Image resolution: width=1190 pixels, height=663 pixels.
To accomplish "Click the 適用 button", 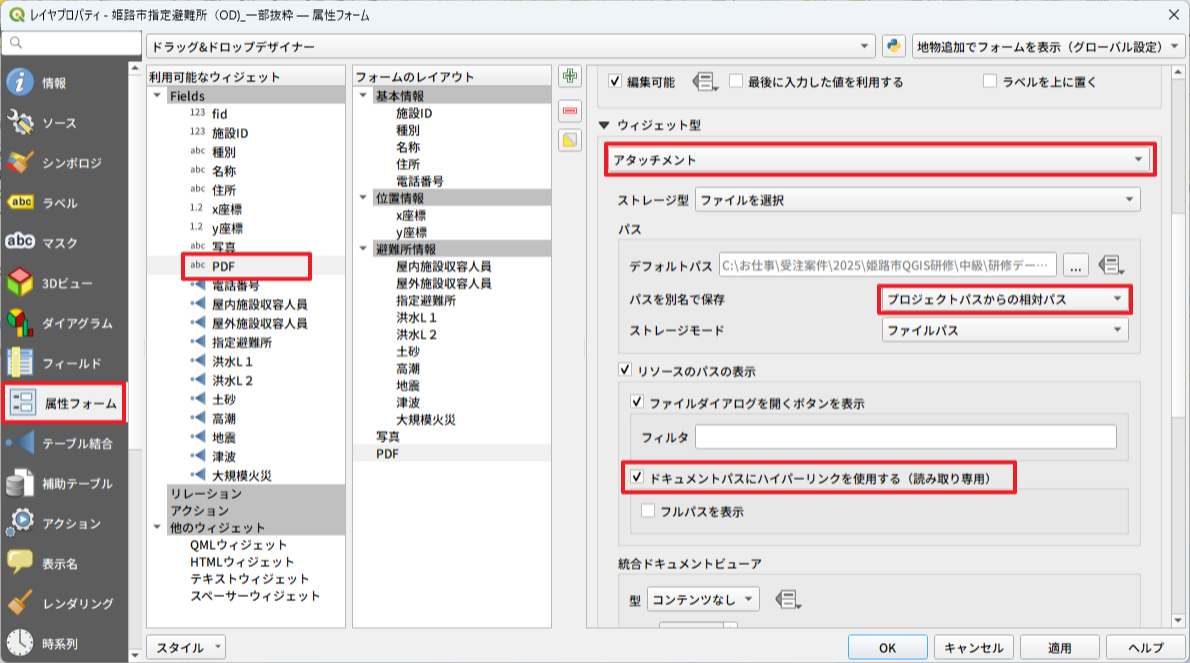I will (x=1059, y=647).
